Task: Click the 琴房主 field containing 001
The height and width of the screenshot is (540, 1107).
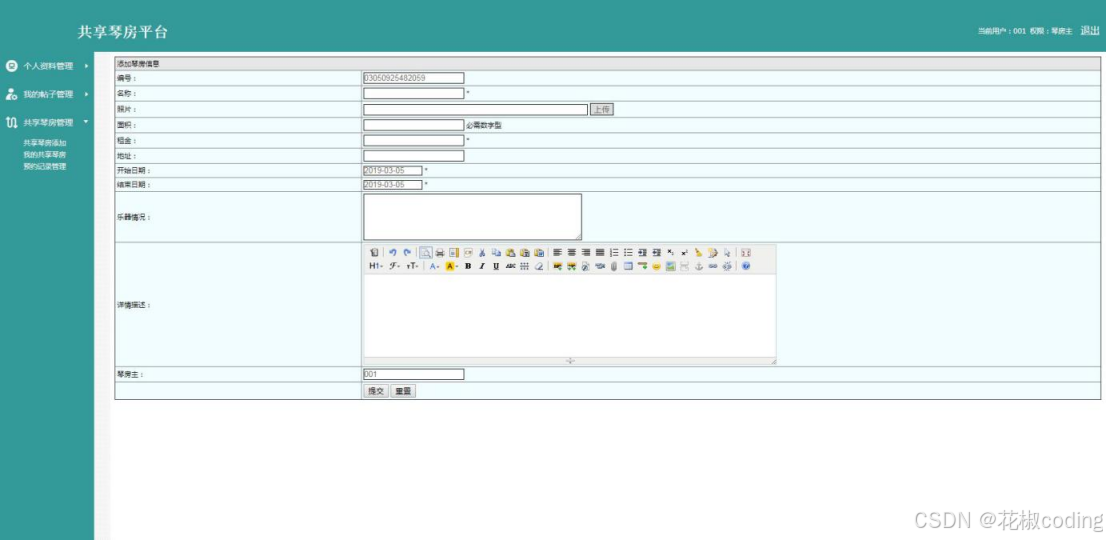Action: (414, 374)
